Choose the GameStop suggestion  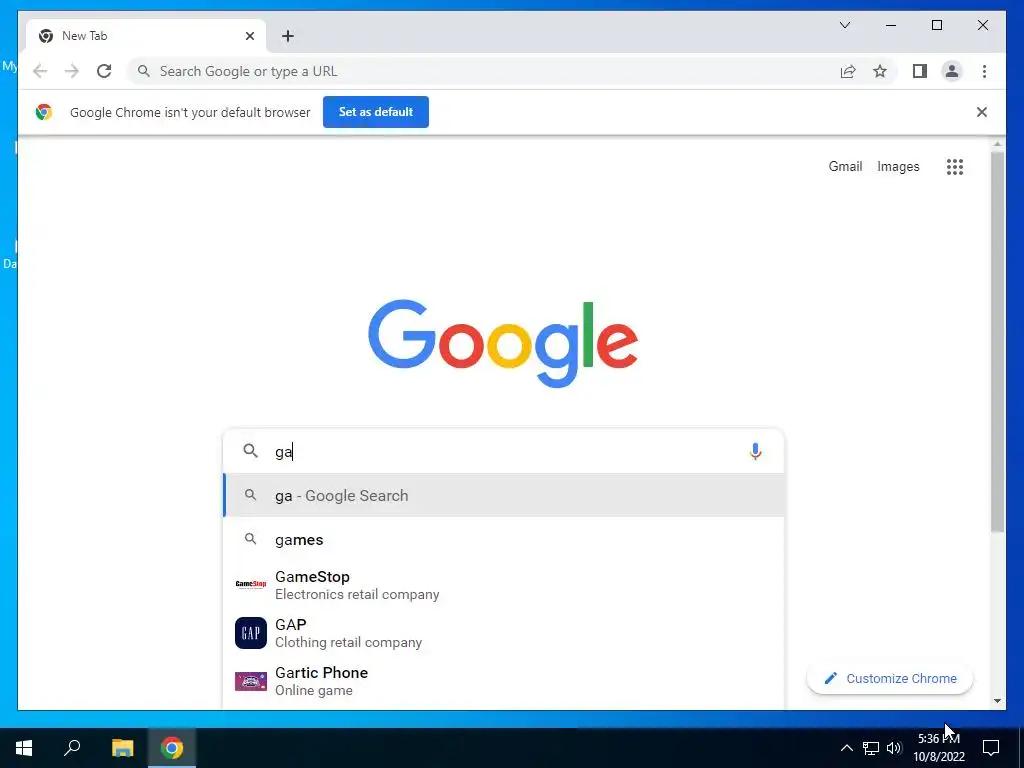(504, 584)
